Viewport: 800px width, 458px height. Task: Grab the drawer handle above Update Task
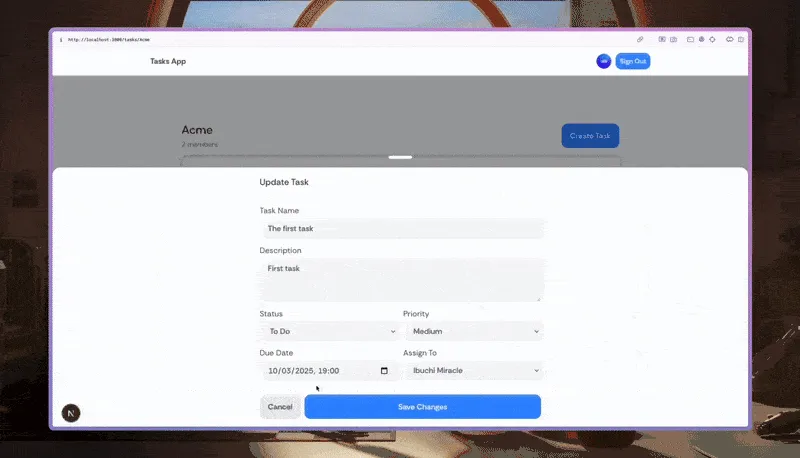pyautogui.click(x=400, y=157)
